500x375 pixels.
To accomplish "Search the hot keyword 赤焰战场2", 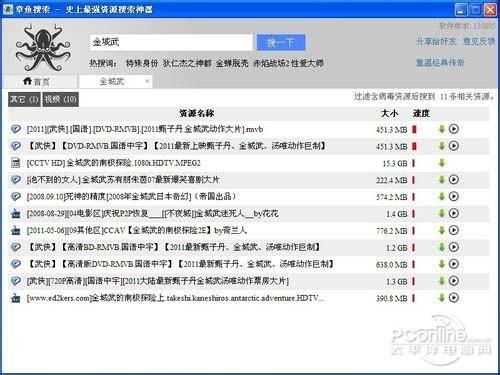I will (x=270, y=63).
